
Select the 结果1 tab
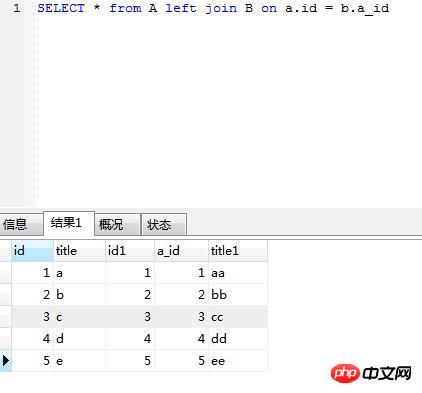69,223
